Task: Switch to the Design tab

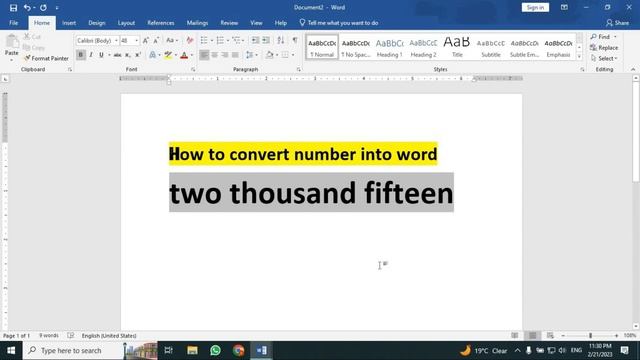Action: pyautogui.click(x=97, y=23)
